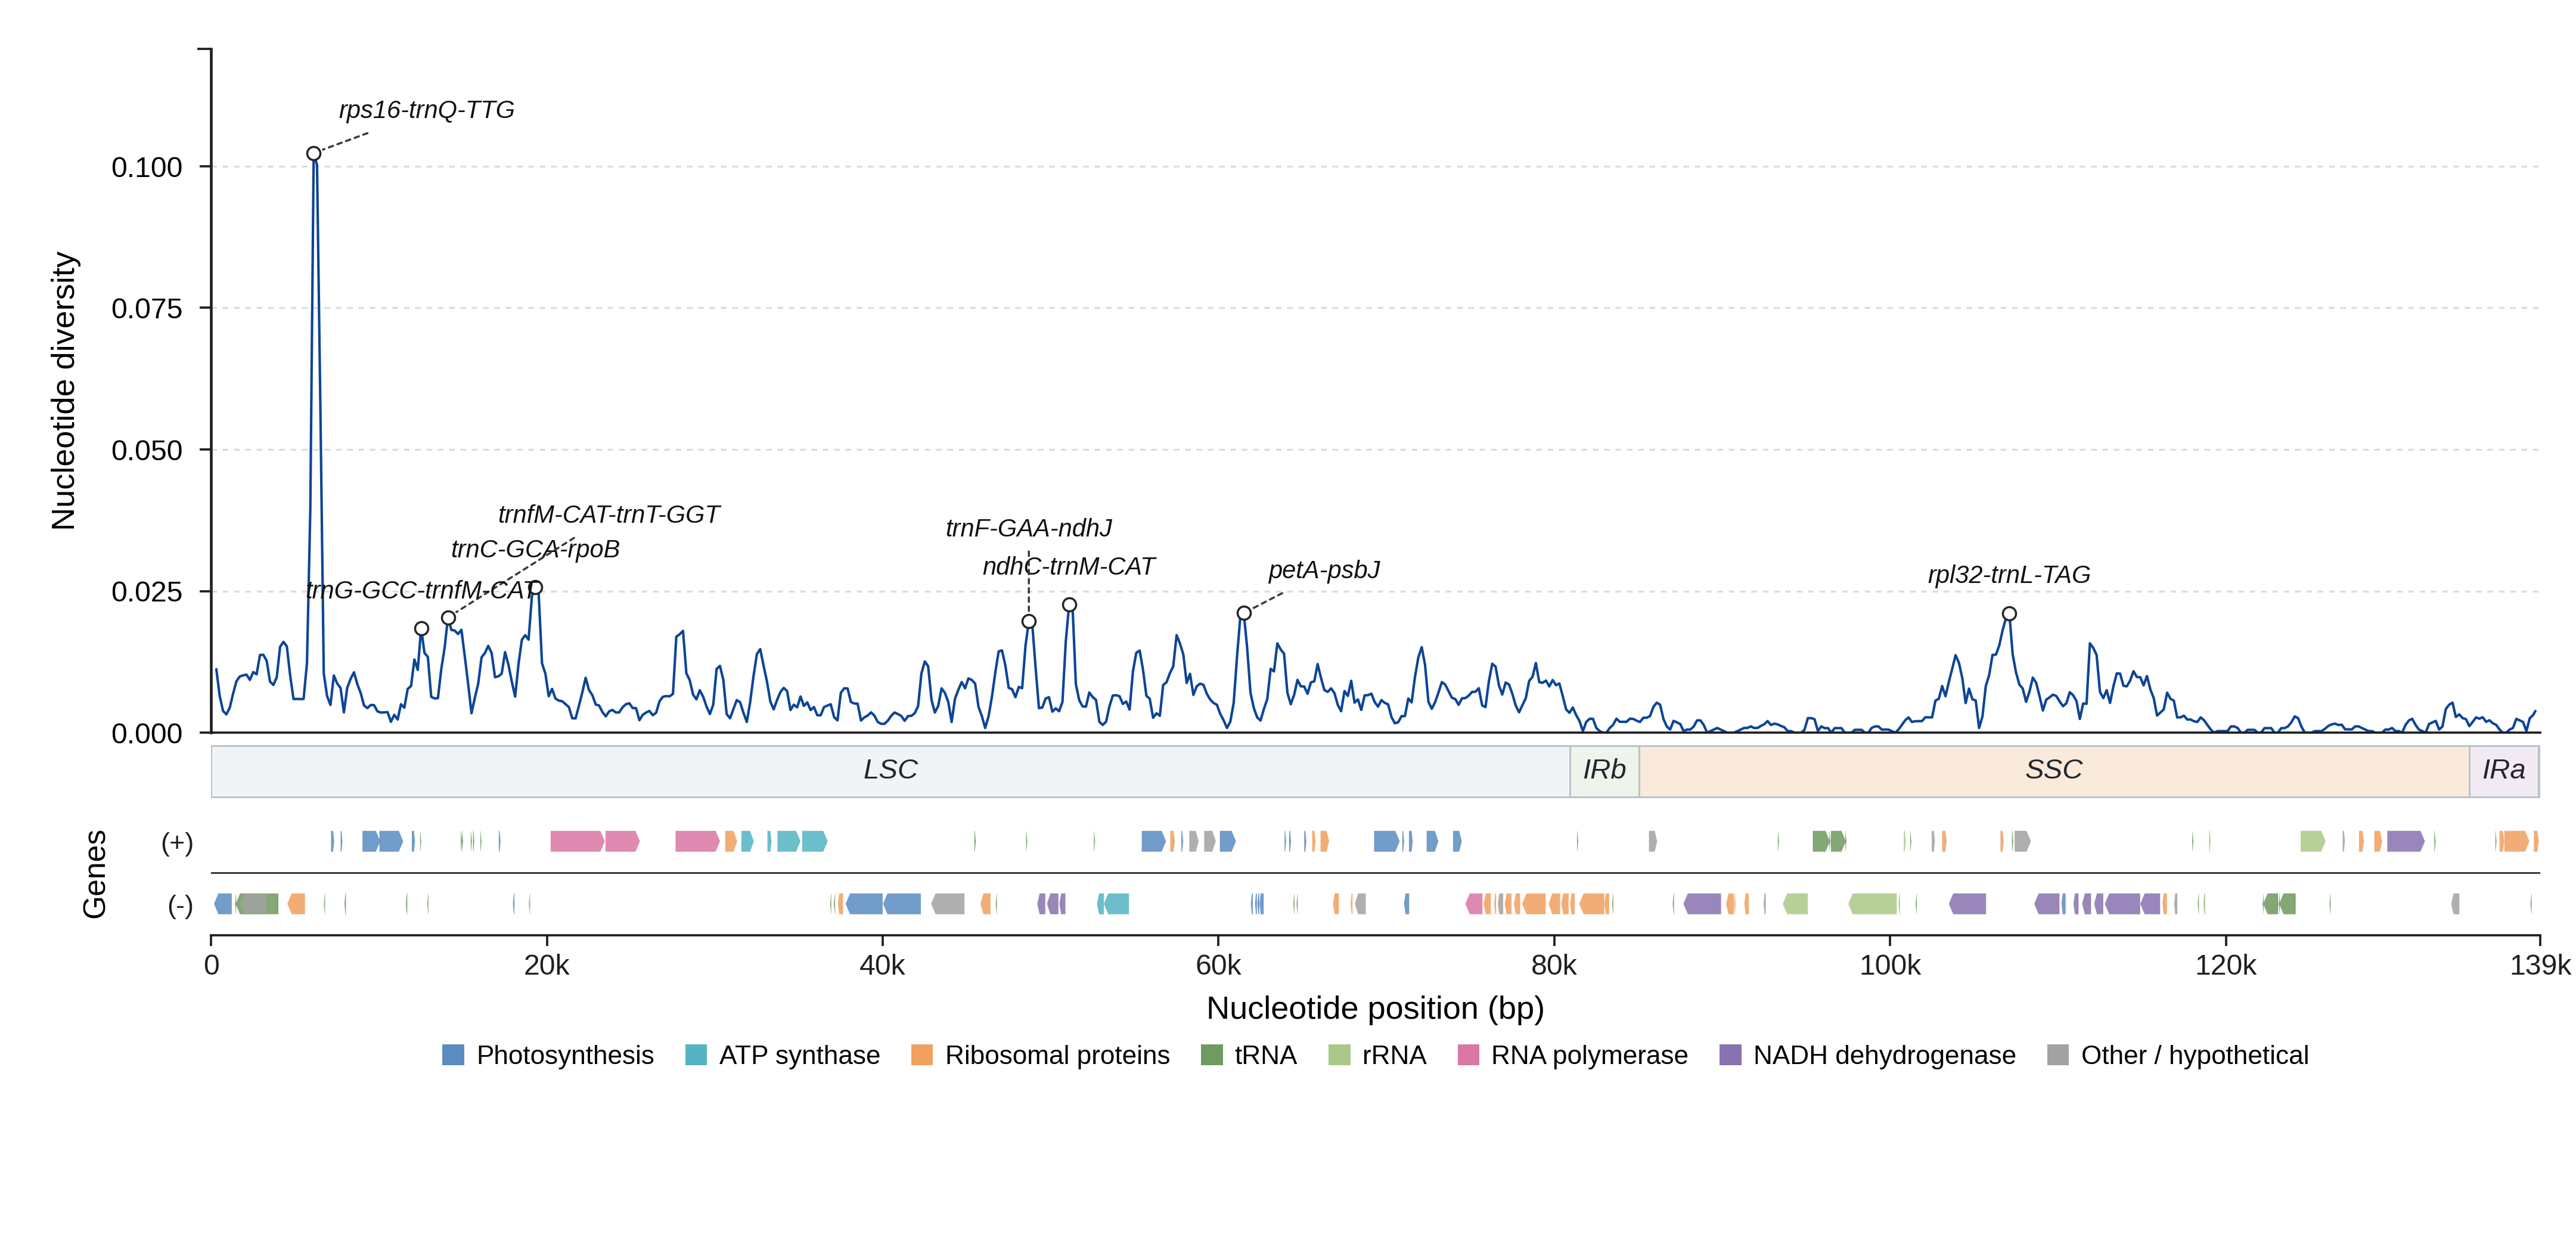Select the 'rpl32-trnL-TAG' annotation label
The image size is (2576, 1253).
click(x=2009, y=575)
